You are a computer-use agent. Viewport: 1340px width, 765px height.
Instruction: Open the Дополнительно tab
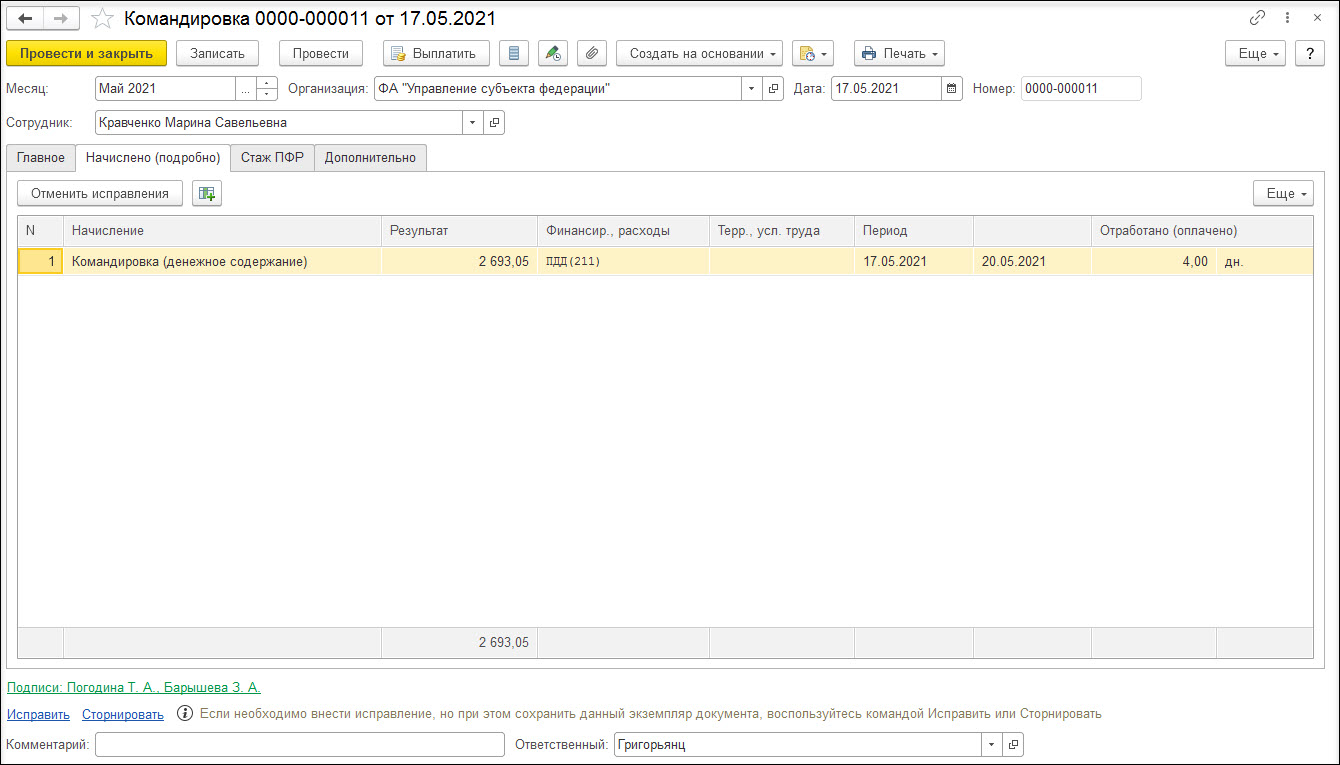[x=370, y=158]
